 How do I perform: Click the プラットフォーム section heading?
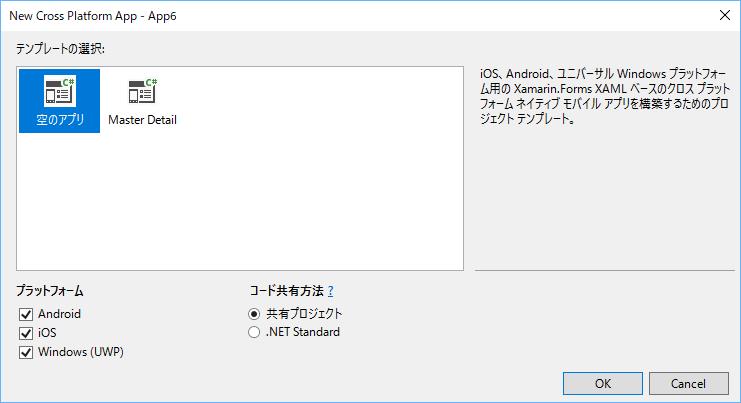tap(49, 291)
